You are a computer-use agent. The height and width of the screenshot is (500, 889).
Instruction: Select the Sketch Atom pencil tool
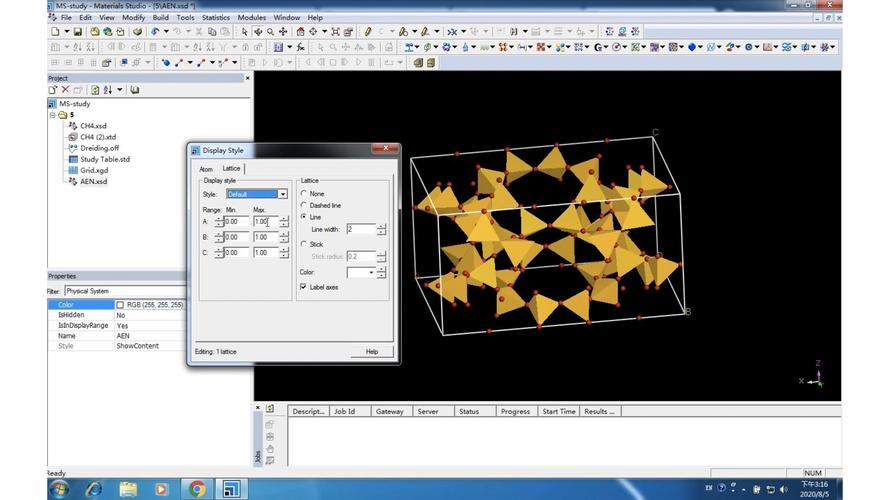[369, 32]
